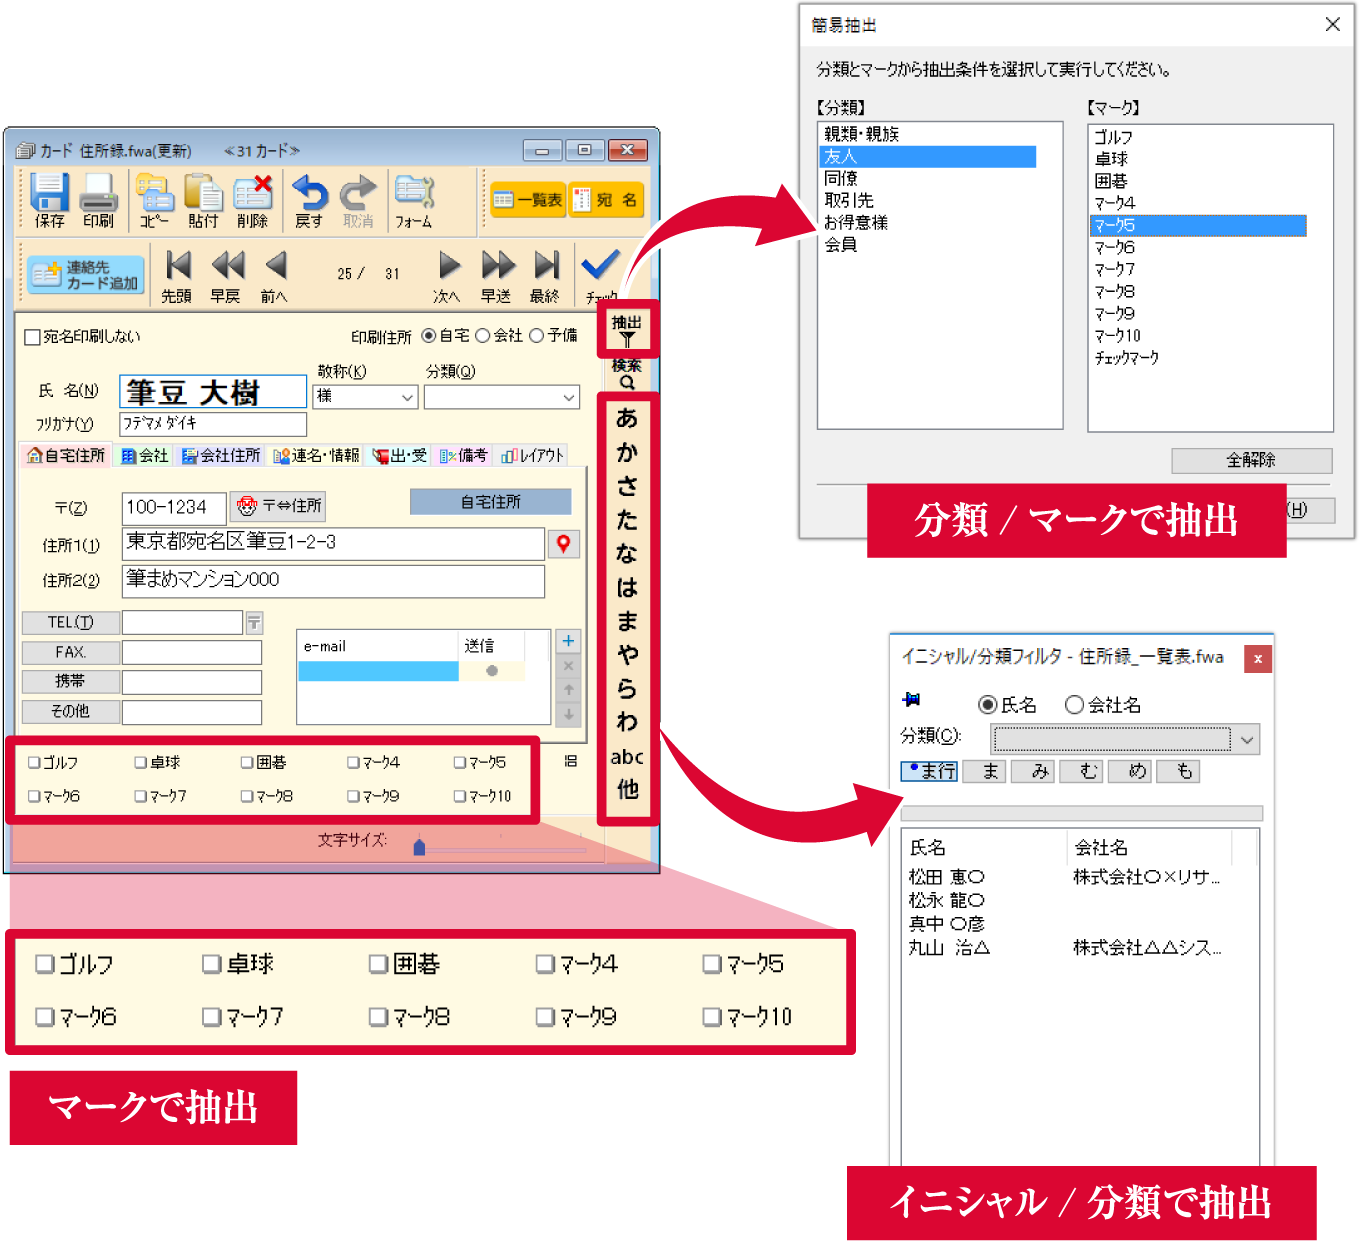This screenshot has height=1241, width=1360.
Task: Select お得意様 in the 分類 list
Action: click(x=856, y=222)
